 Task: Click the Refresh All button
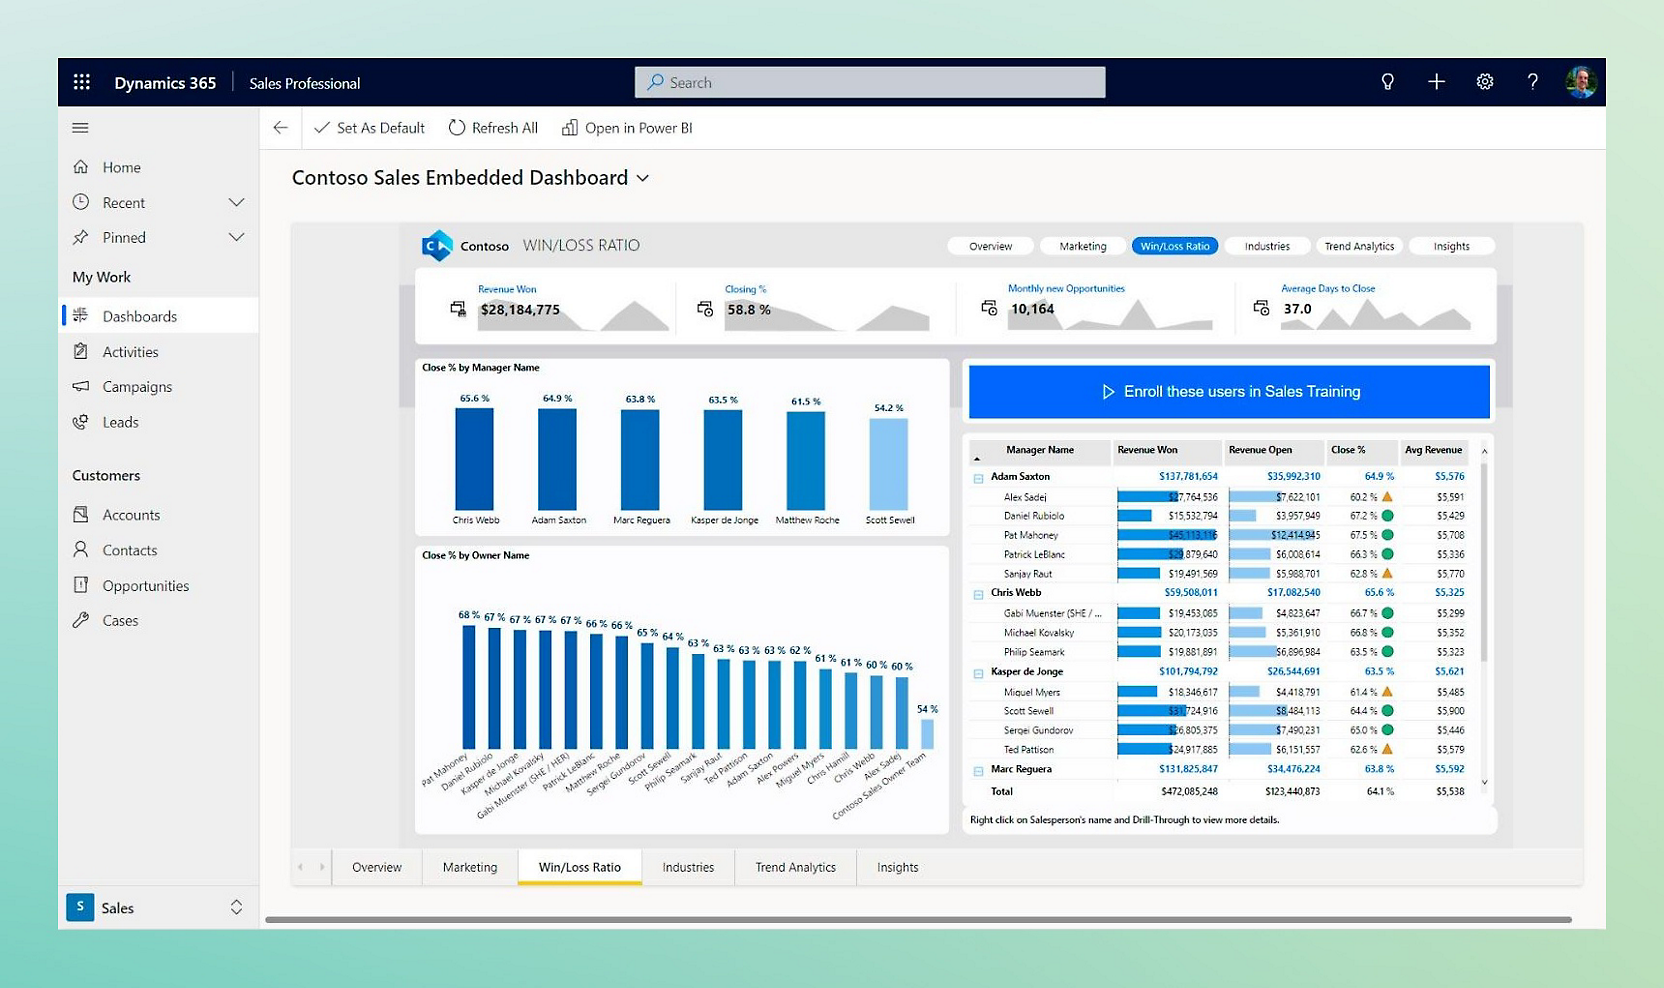point(493,128)
